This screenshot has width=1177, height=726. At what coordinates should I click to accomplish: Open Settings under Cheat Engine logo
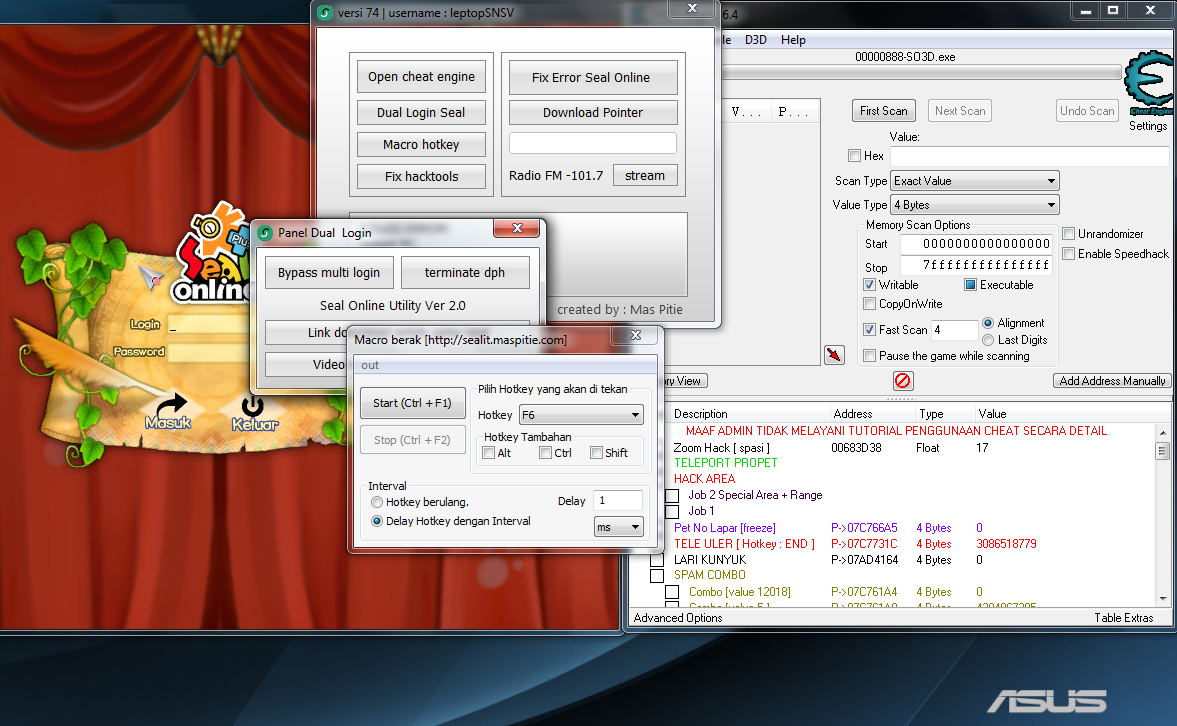(1148, 126)
